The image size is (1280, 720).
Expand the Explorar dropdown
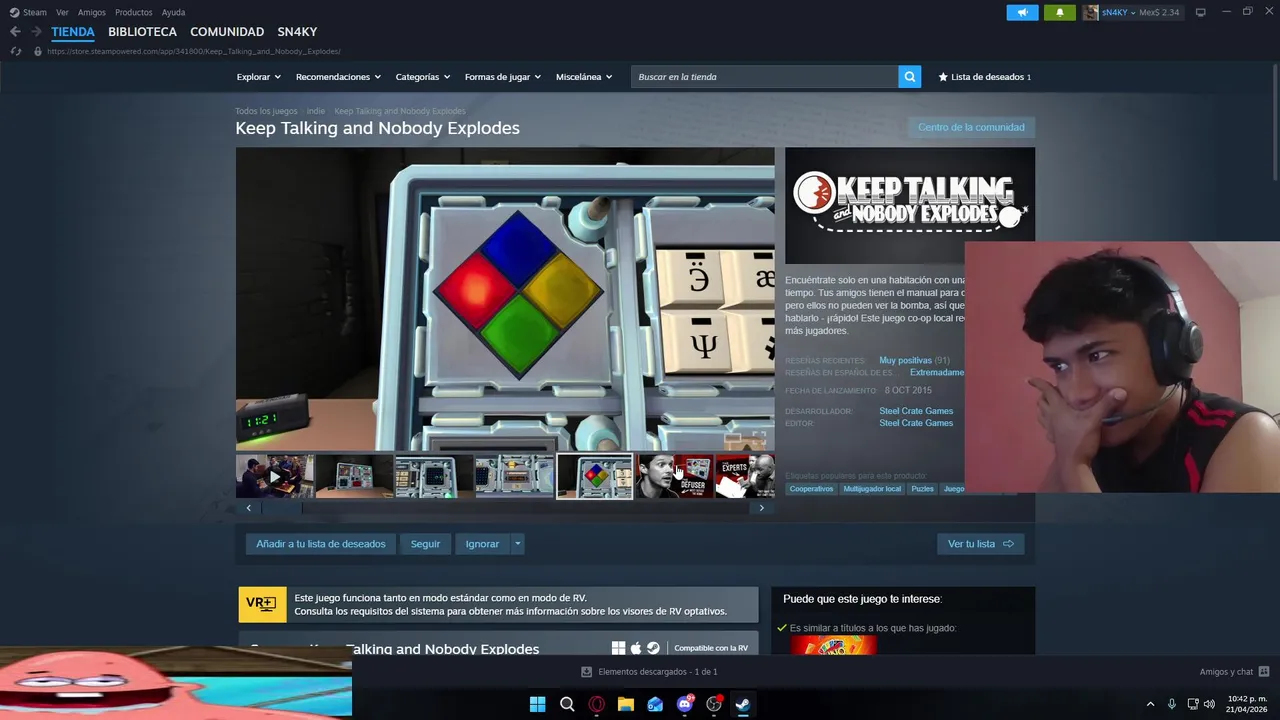[258, 77]
